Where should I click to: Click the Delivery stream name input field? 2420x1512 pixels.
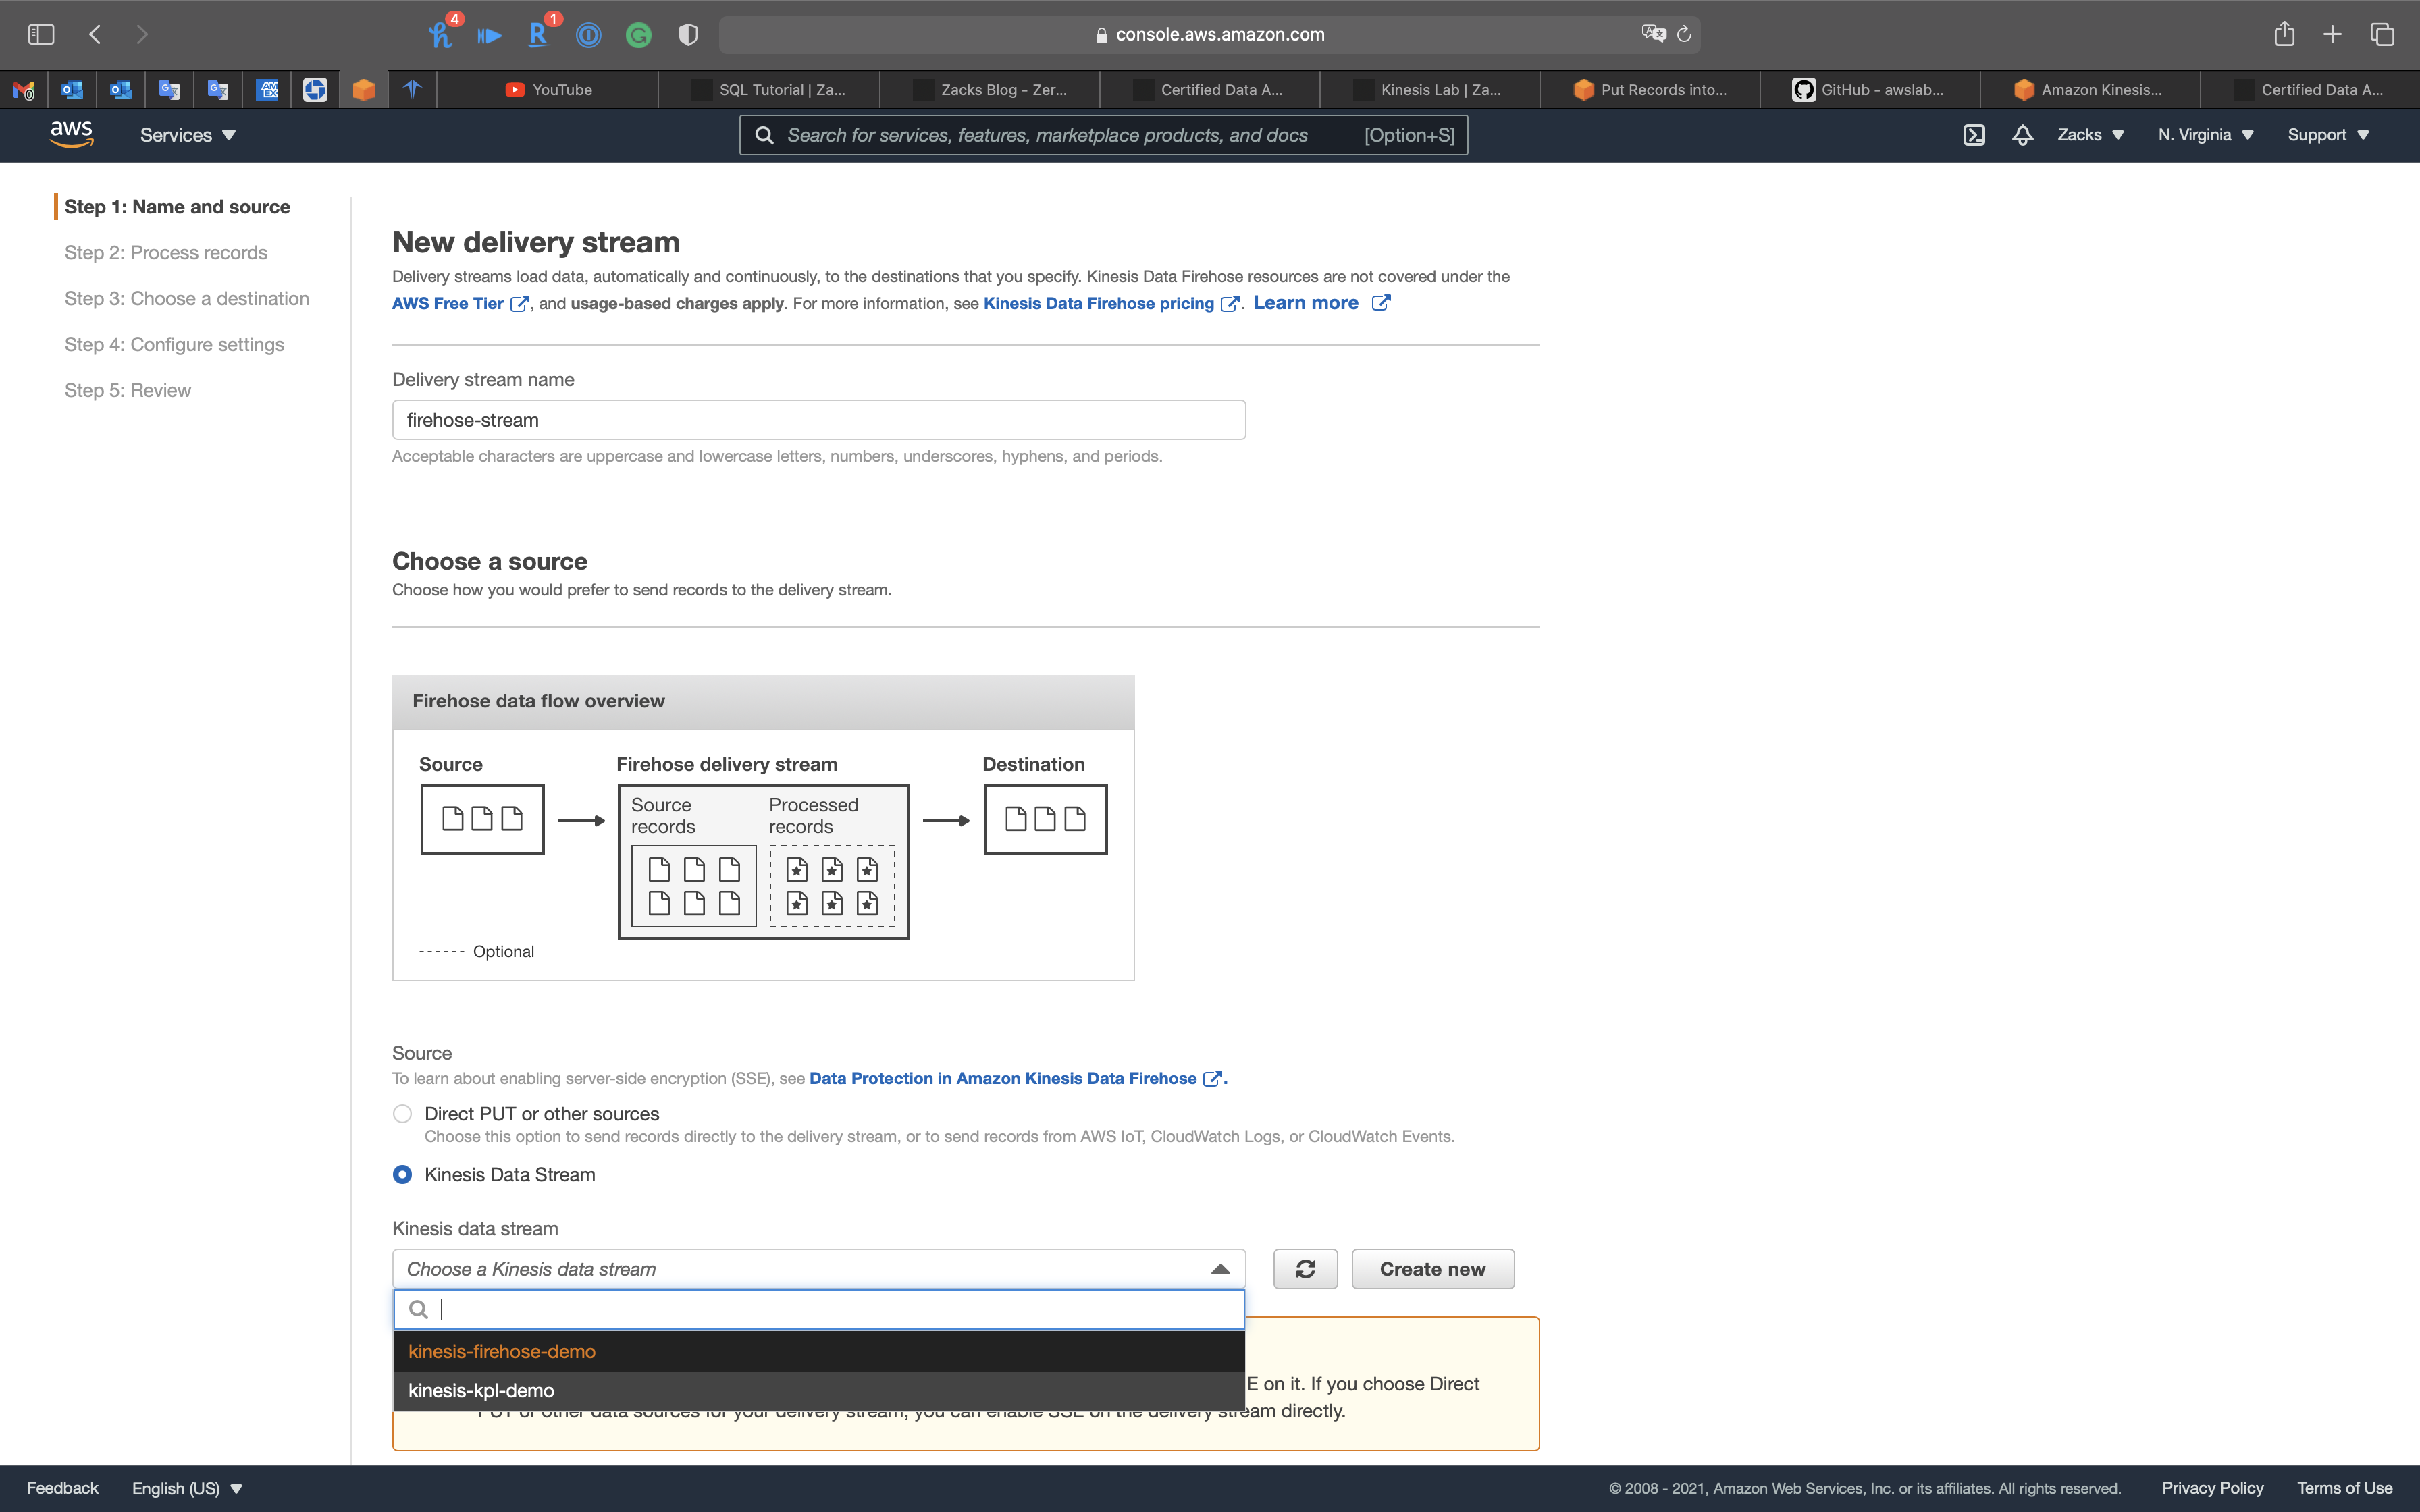pyautogui.click(x=818, y=420)
